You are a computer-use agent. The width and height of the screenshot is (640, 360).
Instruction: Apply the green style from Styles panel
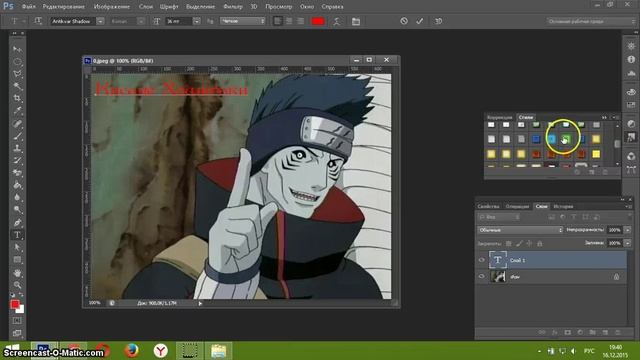pos(566,140)
